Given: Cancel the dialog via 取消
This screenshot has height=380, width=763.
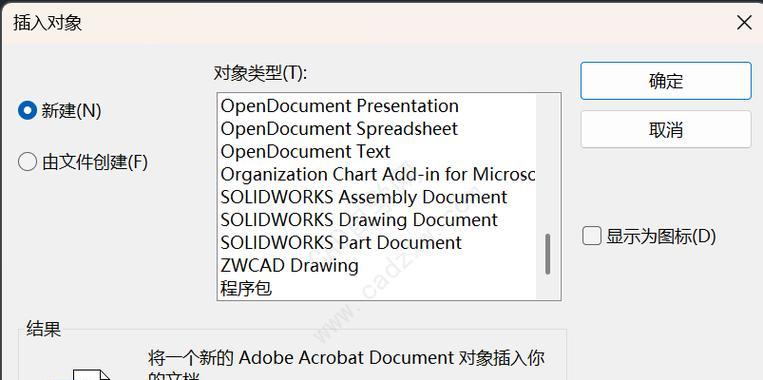Looking at the screenshot, I should pos(666,129).
